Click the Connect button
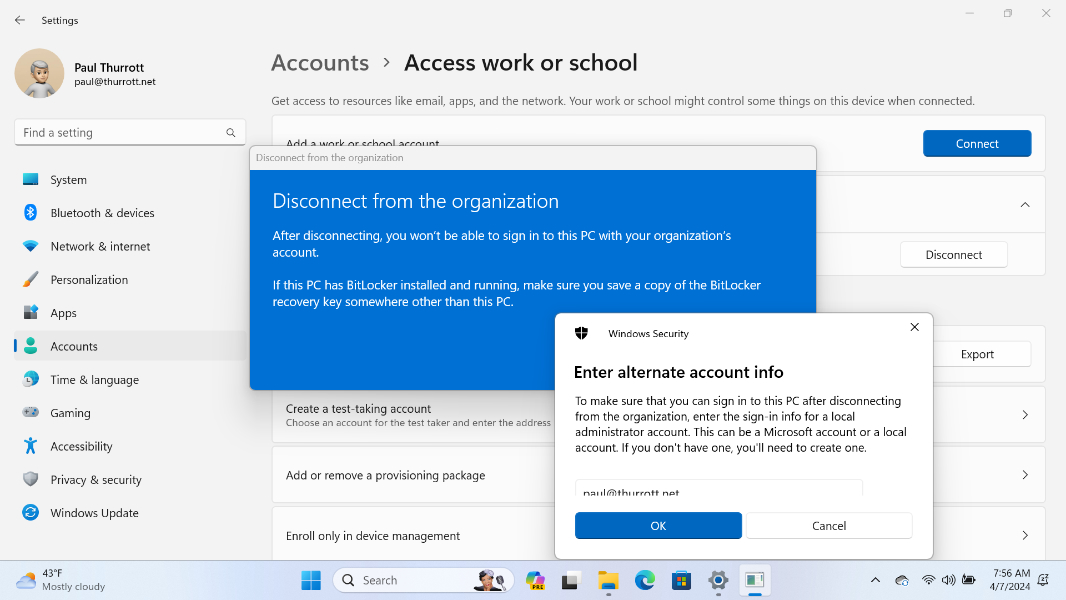1066x600 pixels. [976, 144]
